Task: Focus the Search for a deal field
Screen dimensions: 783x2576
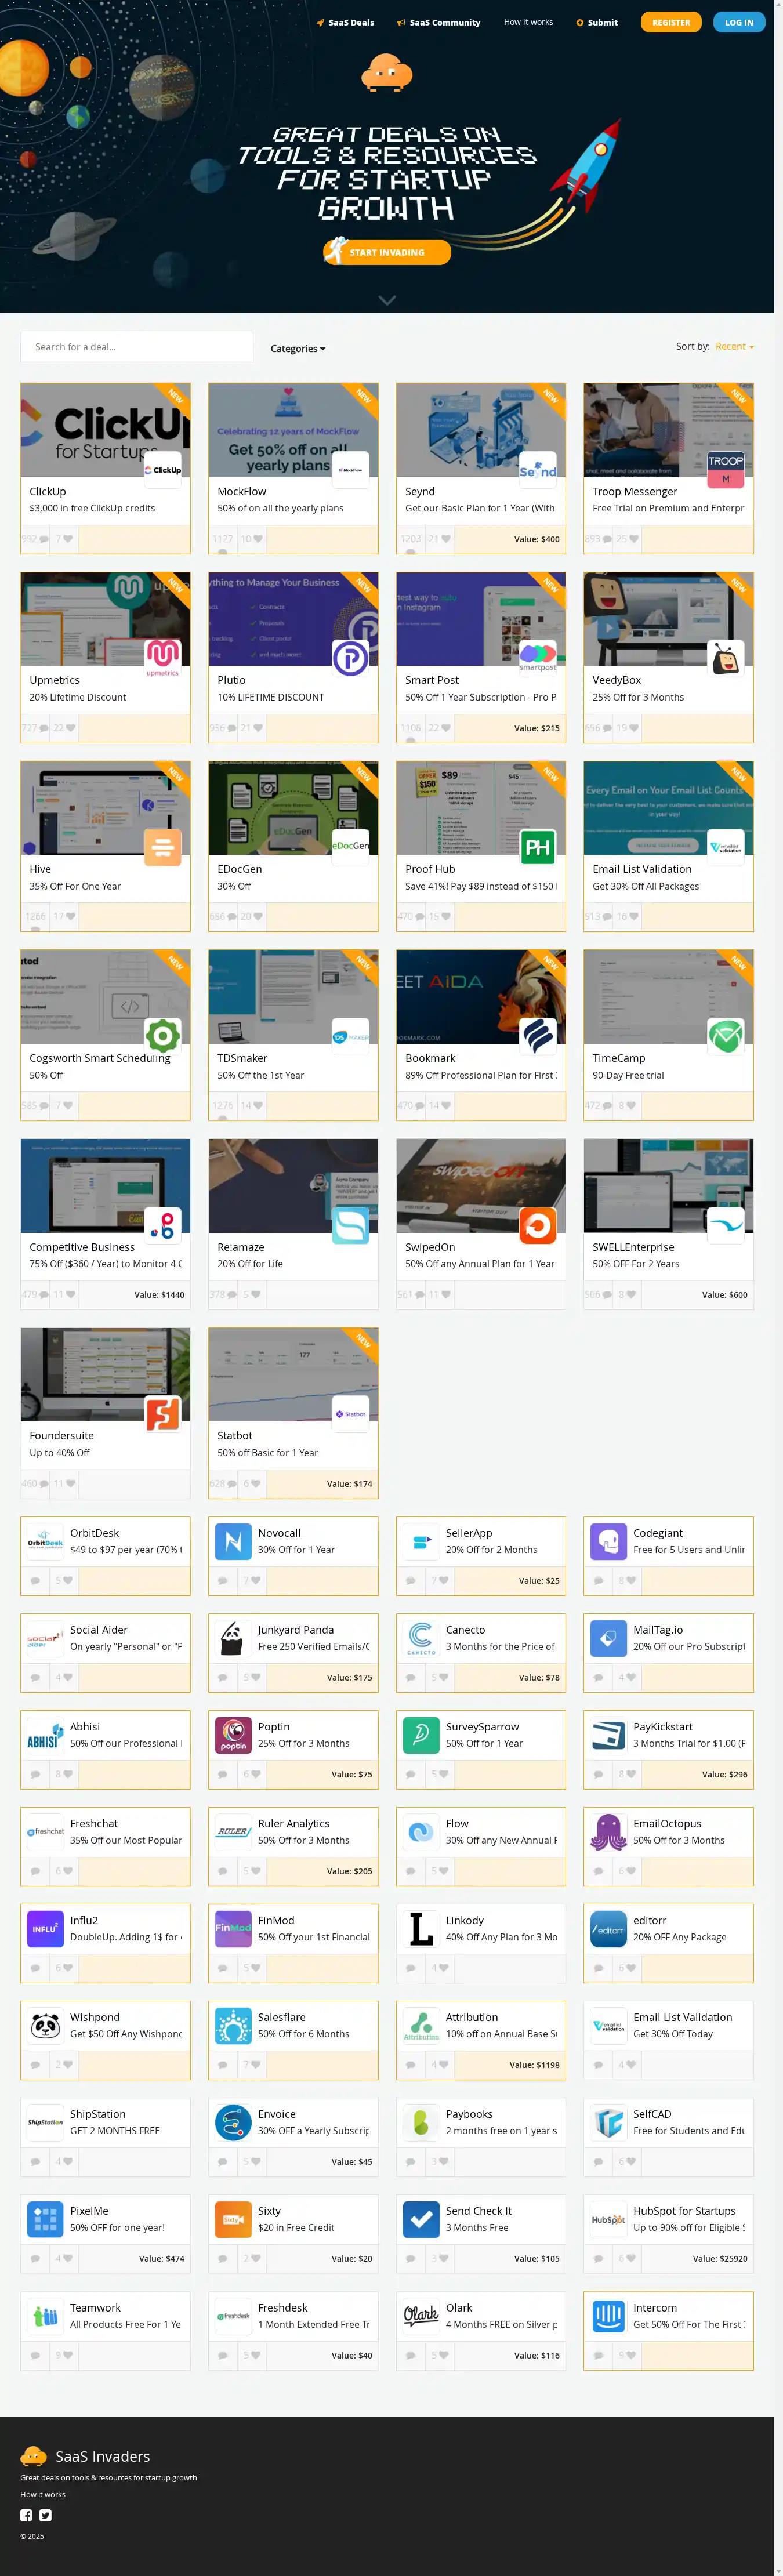Action: click(136, 347)
